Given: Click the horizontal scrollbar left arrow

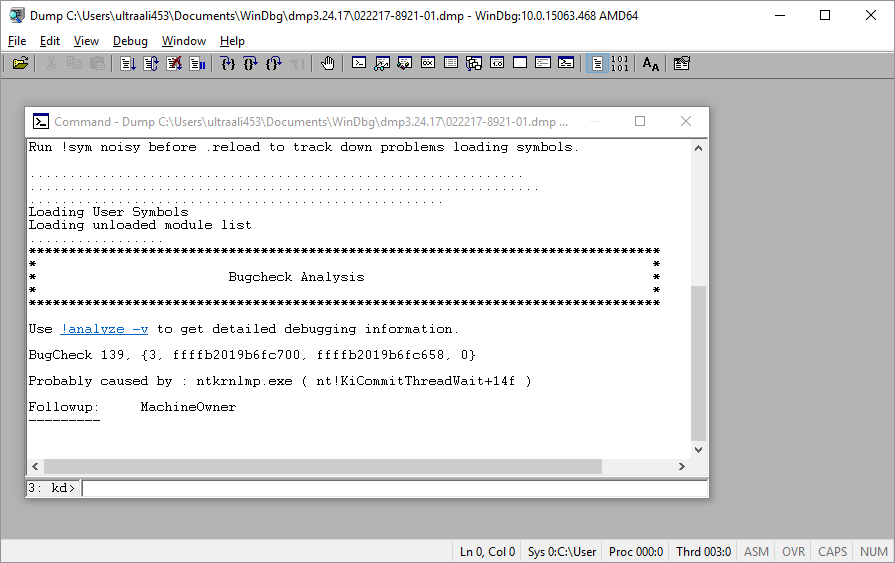Looking at the screenshot, I should click(x=35, y=467).
